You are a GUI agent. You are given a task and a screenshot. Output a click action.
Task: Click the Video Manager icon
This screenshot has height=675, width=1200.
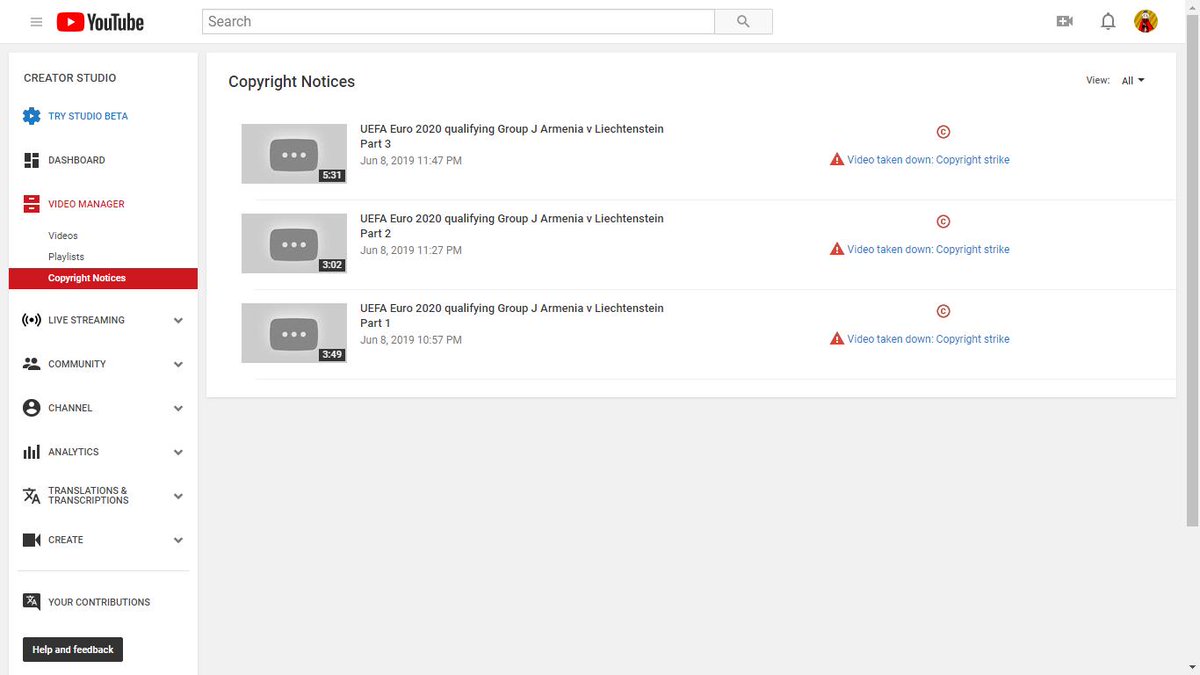point(31,204)
